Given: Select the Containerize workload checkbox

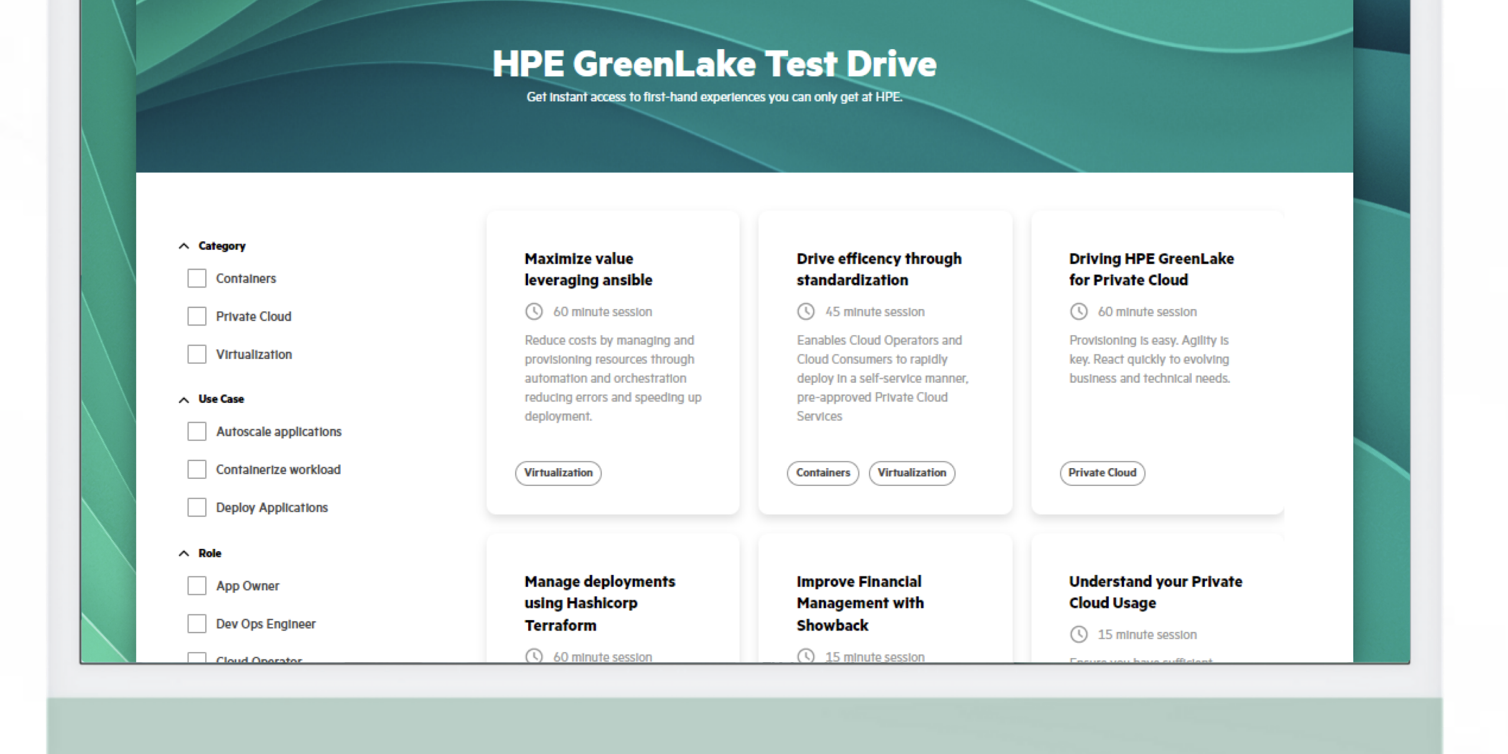Looking at the screenshot, I should pyautogui.click(x=197, y=469).
